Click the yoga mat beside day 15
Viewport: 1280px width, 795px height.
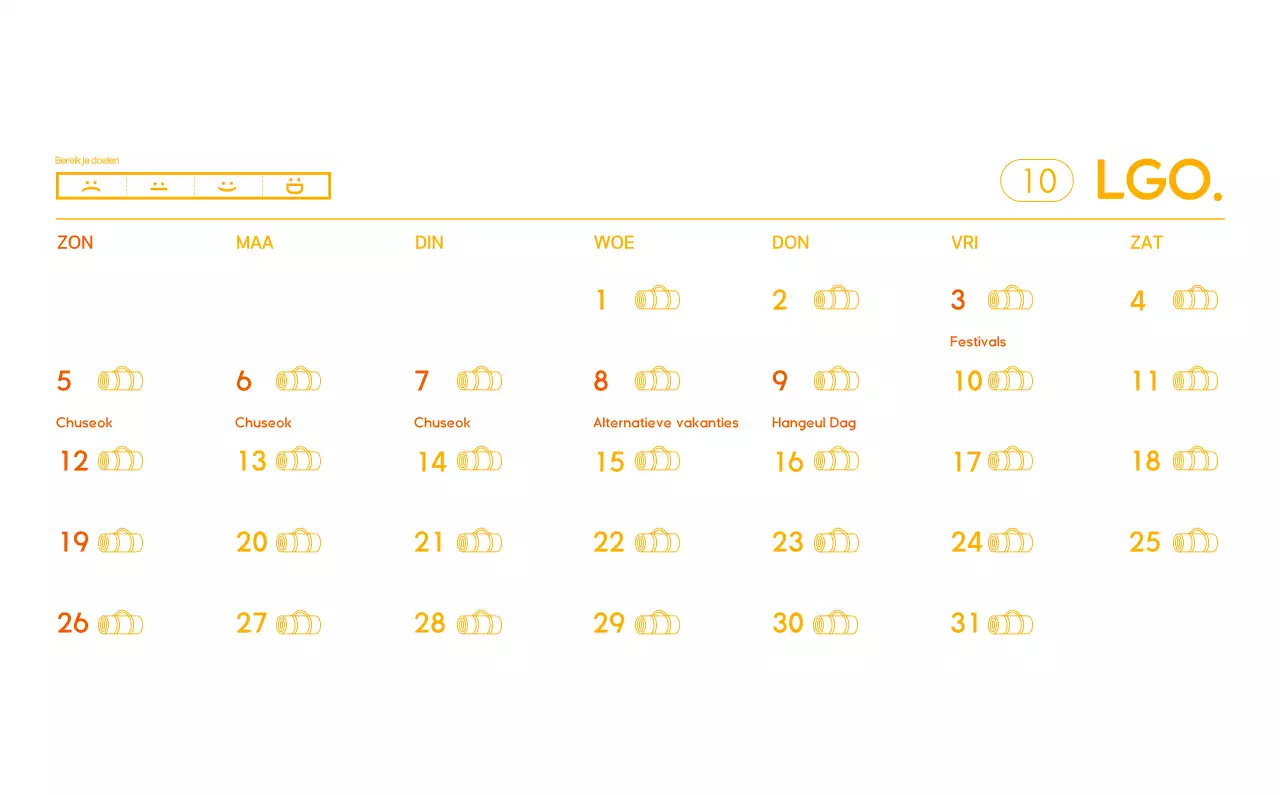[657, 461]
